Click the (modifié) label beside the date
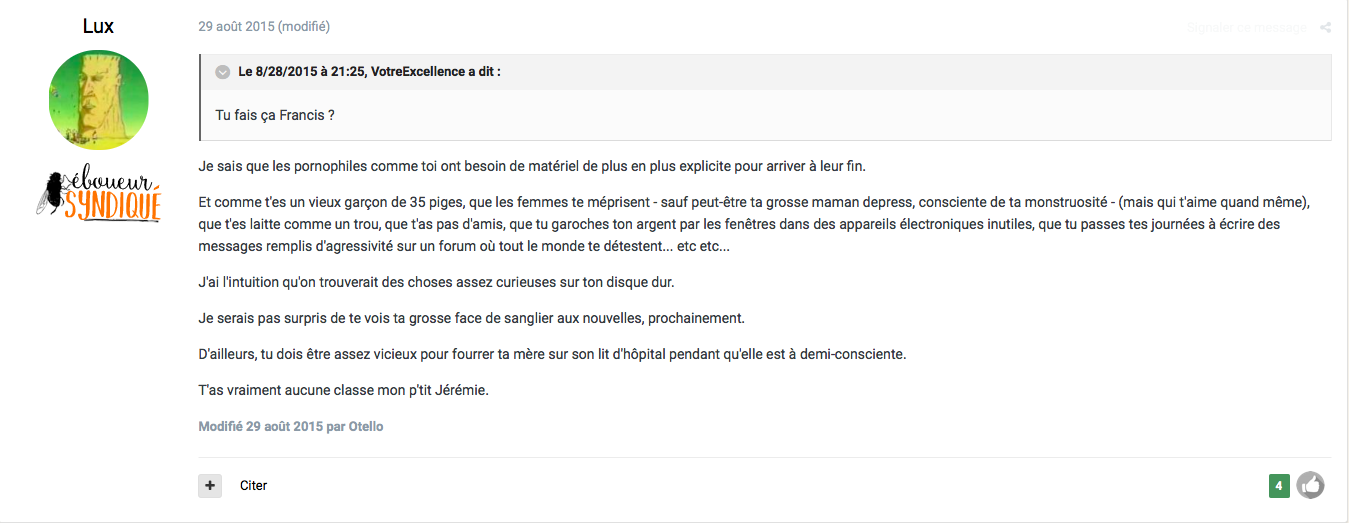Viewport: 1349px width, 523px height. coord(305,26)
